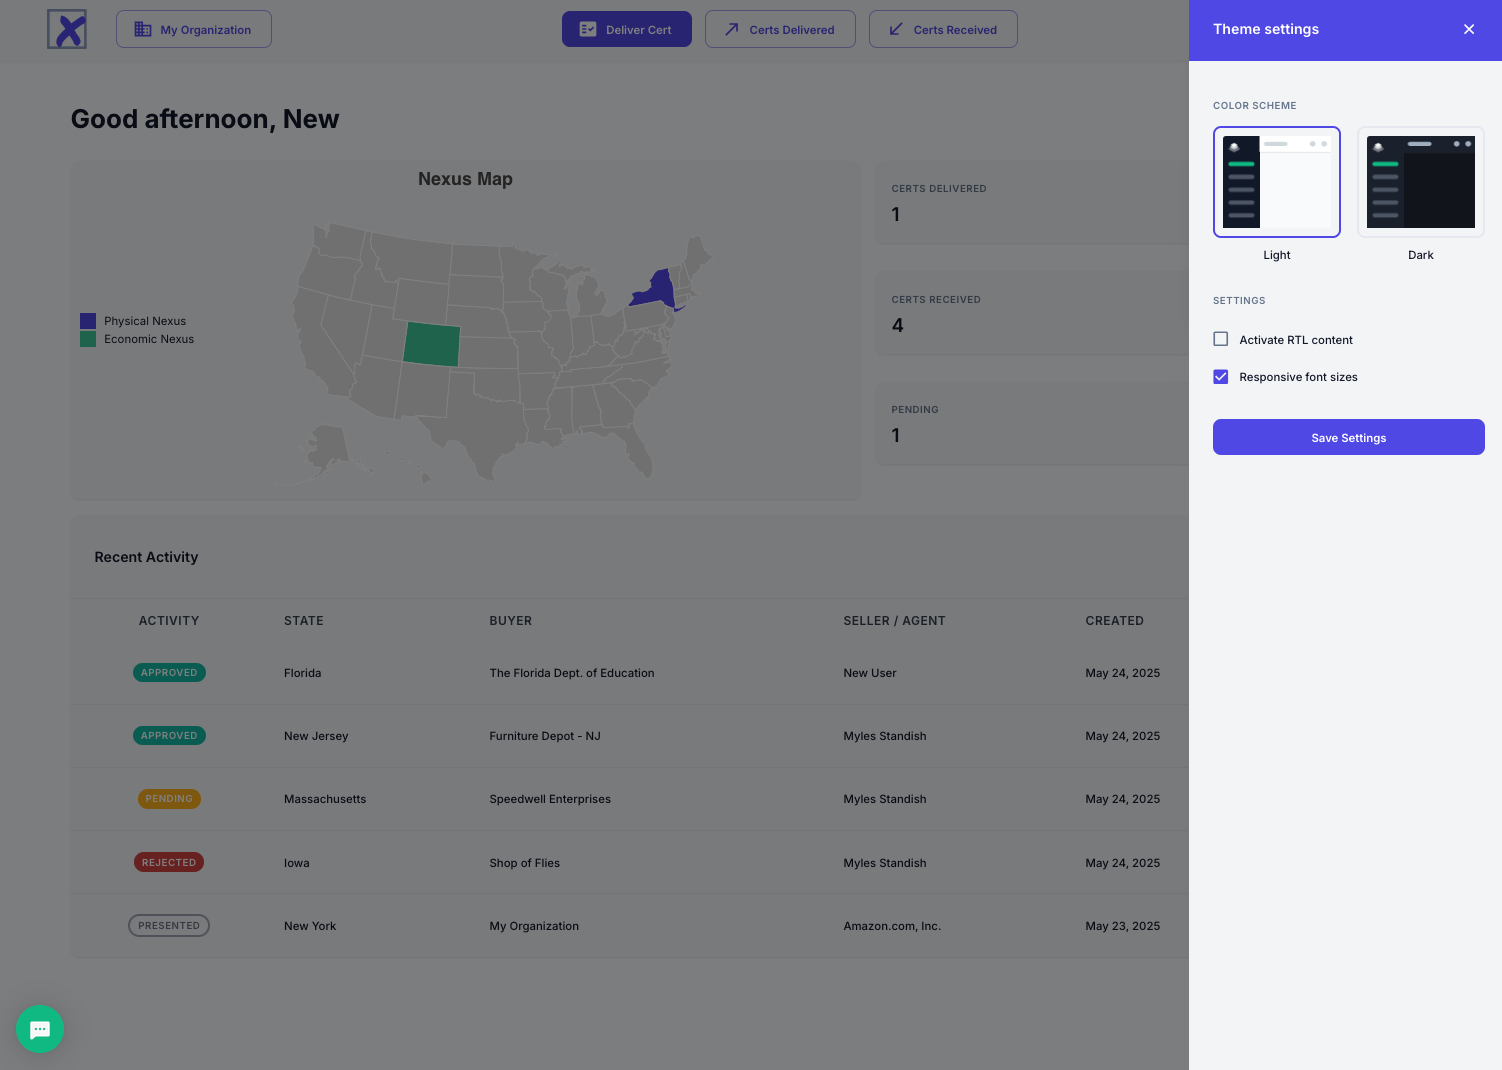Click New York on the Nexus Map
The image size is (1502, 1070).
655,290
